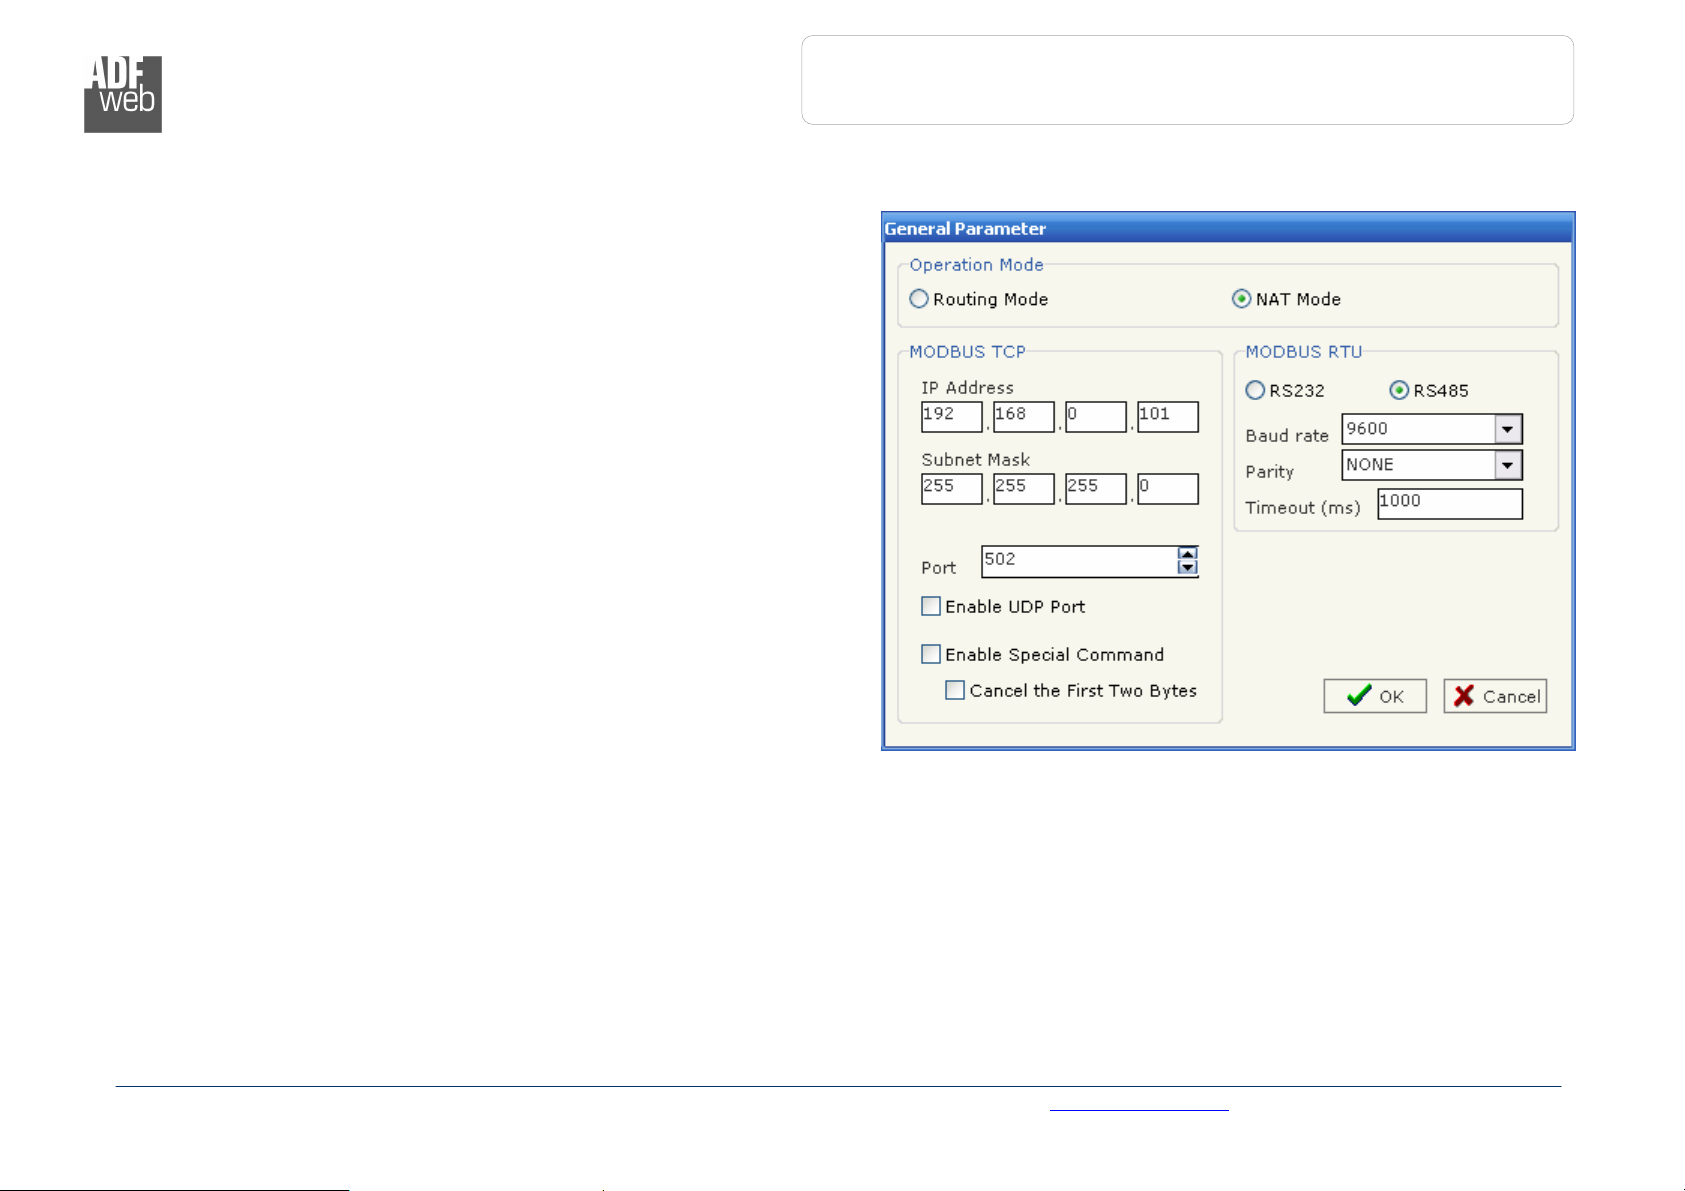This screenshot has height=1191, width=1685.
Task: Edit the third IP Address octet 0
Action: coord(1096,416)
